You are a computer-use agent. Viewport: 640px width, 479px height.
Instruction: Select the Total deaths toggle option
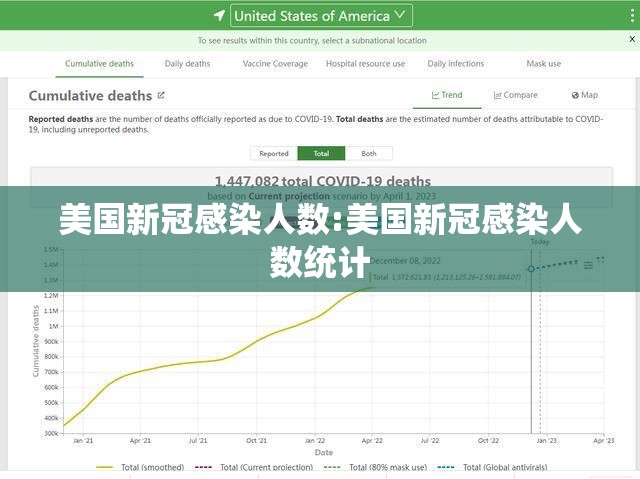pos(321,153)
